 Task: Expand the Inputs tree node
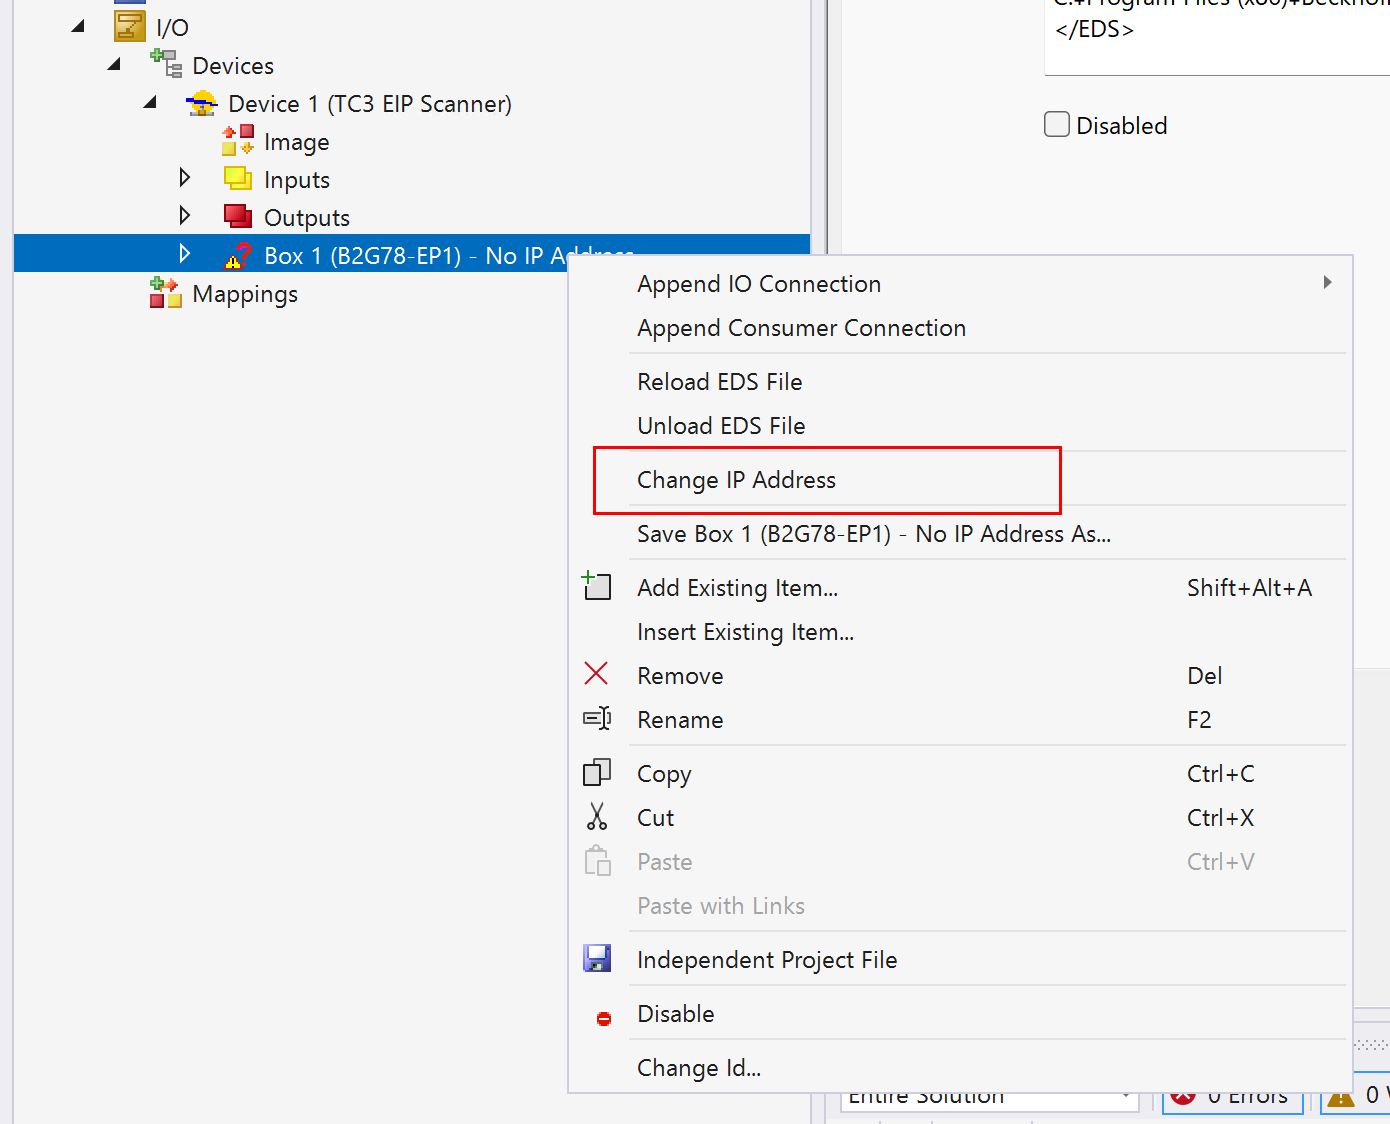pos(184,178)
